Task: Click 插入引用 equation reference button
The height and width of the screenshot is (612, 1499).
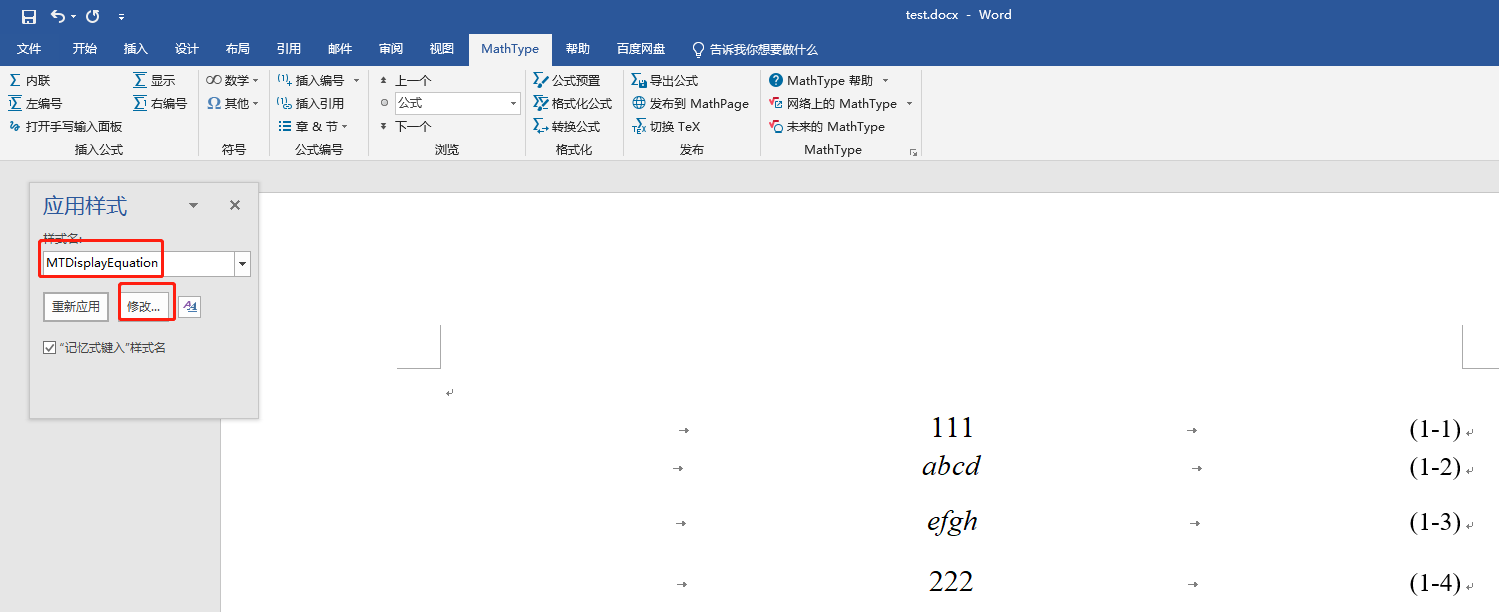Action: click(310, 103)
